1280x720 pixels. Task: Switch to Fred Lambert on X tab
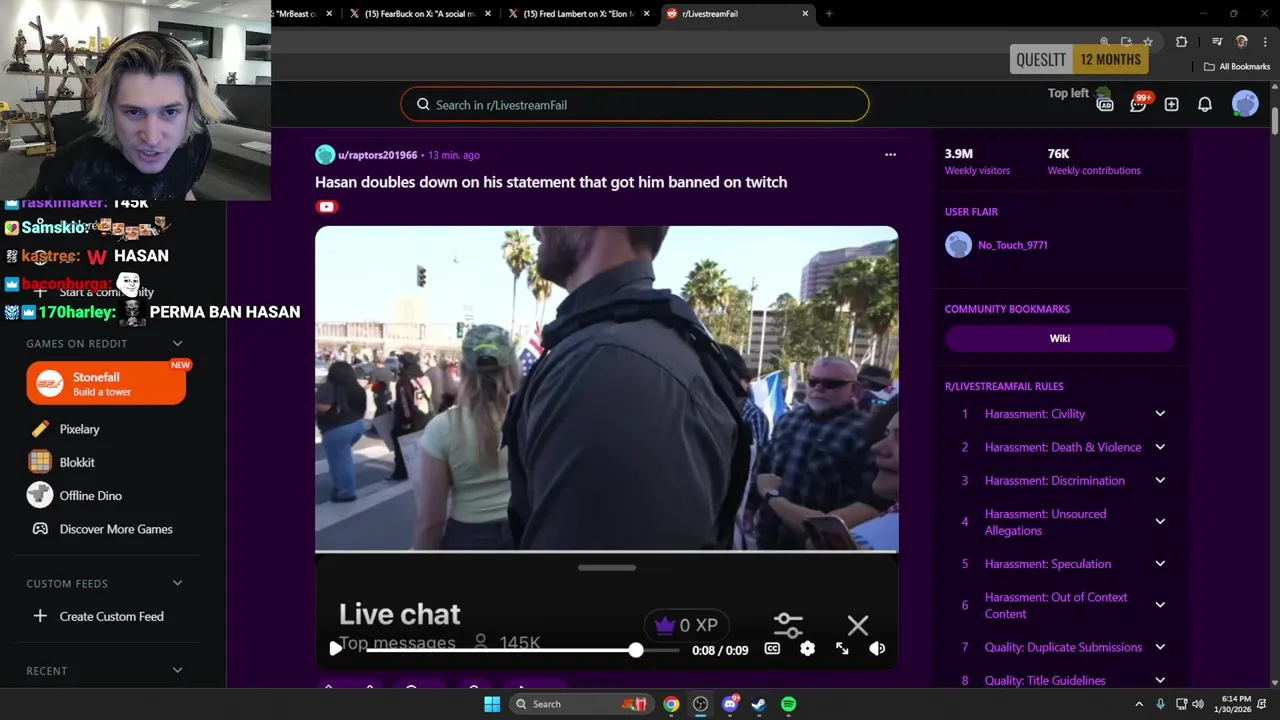point(577,14)
